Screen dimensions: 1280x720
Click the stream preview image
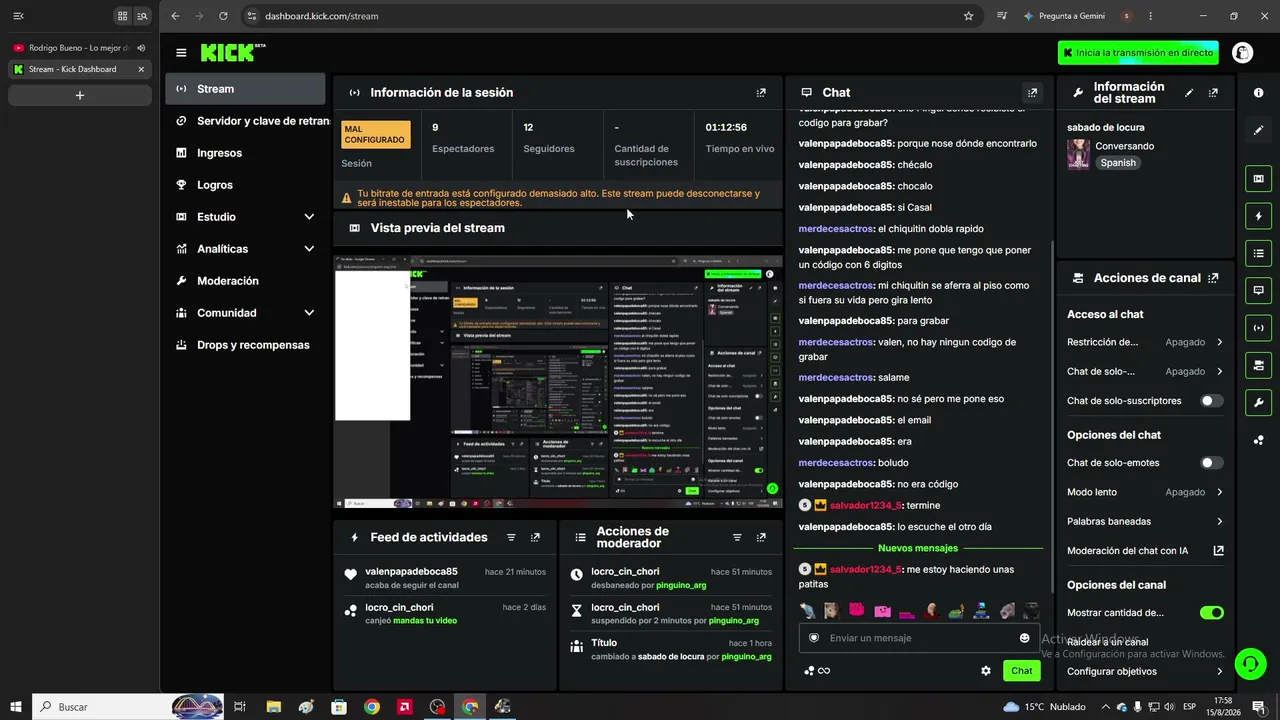[558, 381]
